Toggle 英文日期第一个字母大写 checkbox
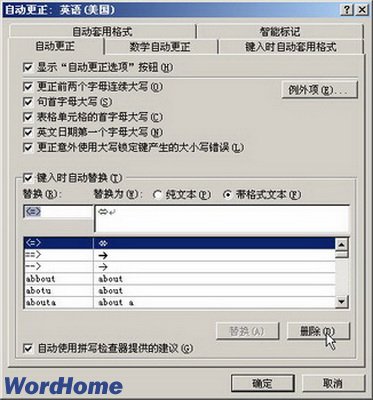373x400 pixels. 28,132
